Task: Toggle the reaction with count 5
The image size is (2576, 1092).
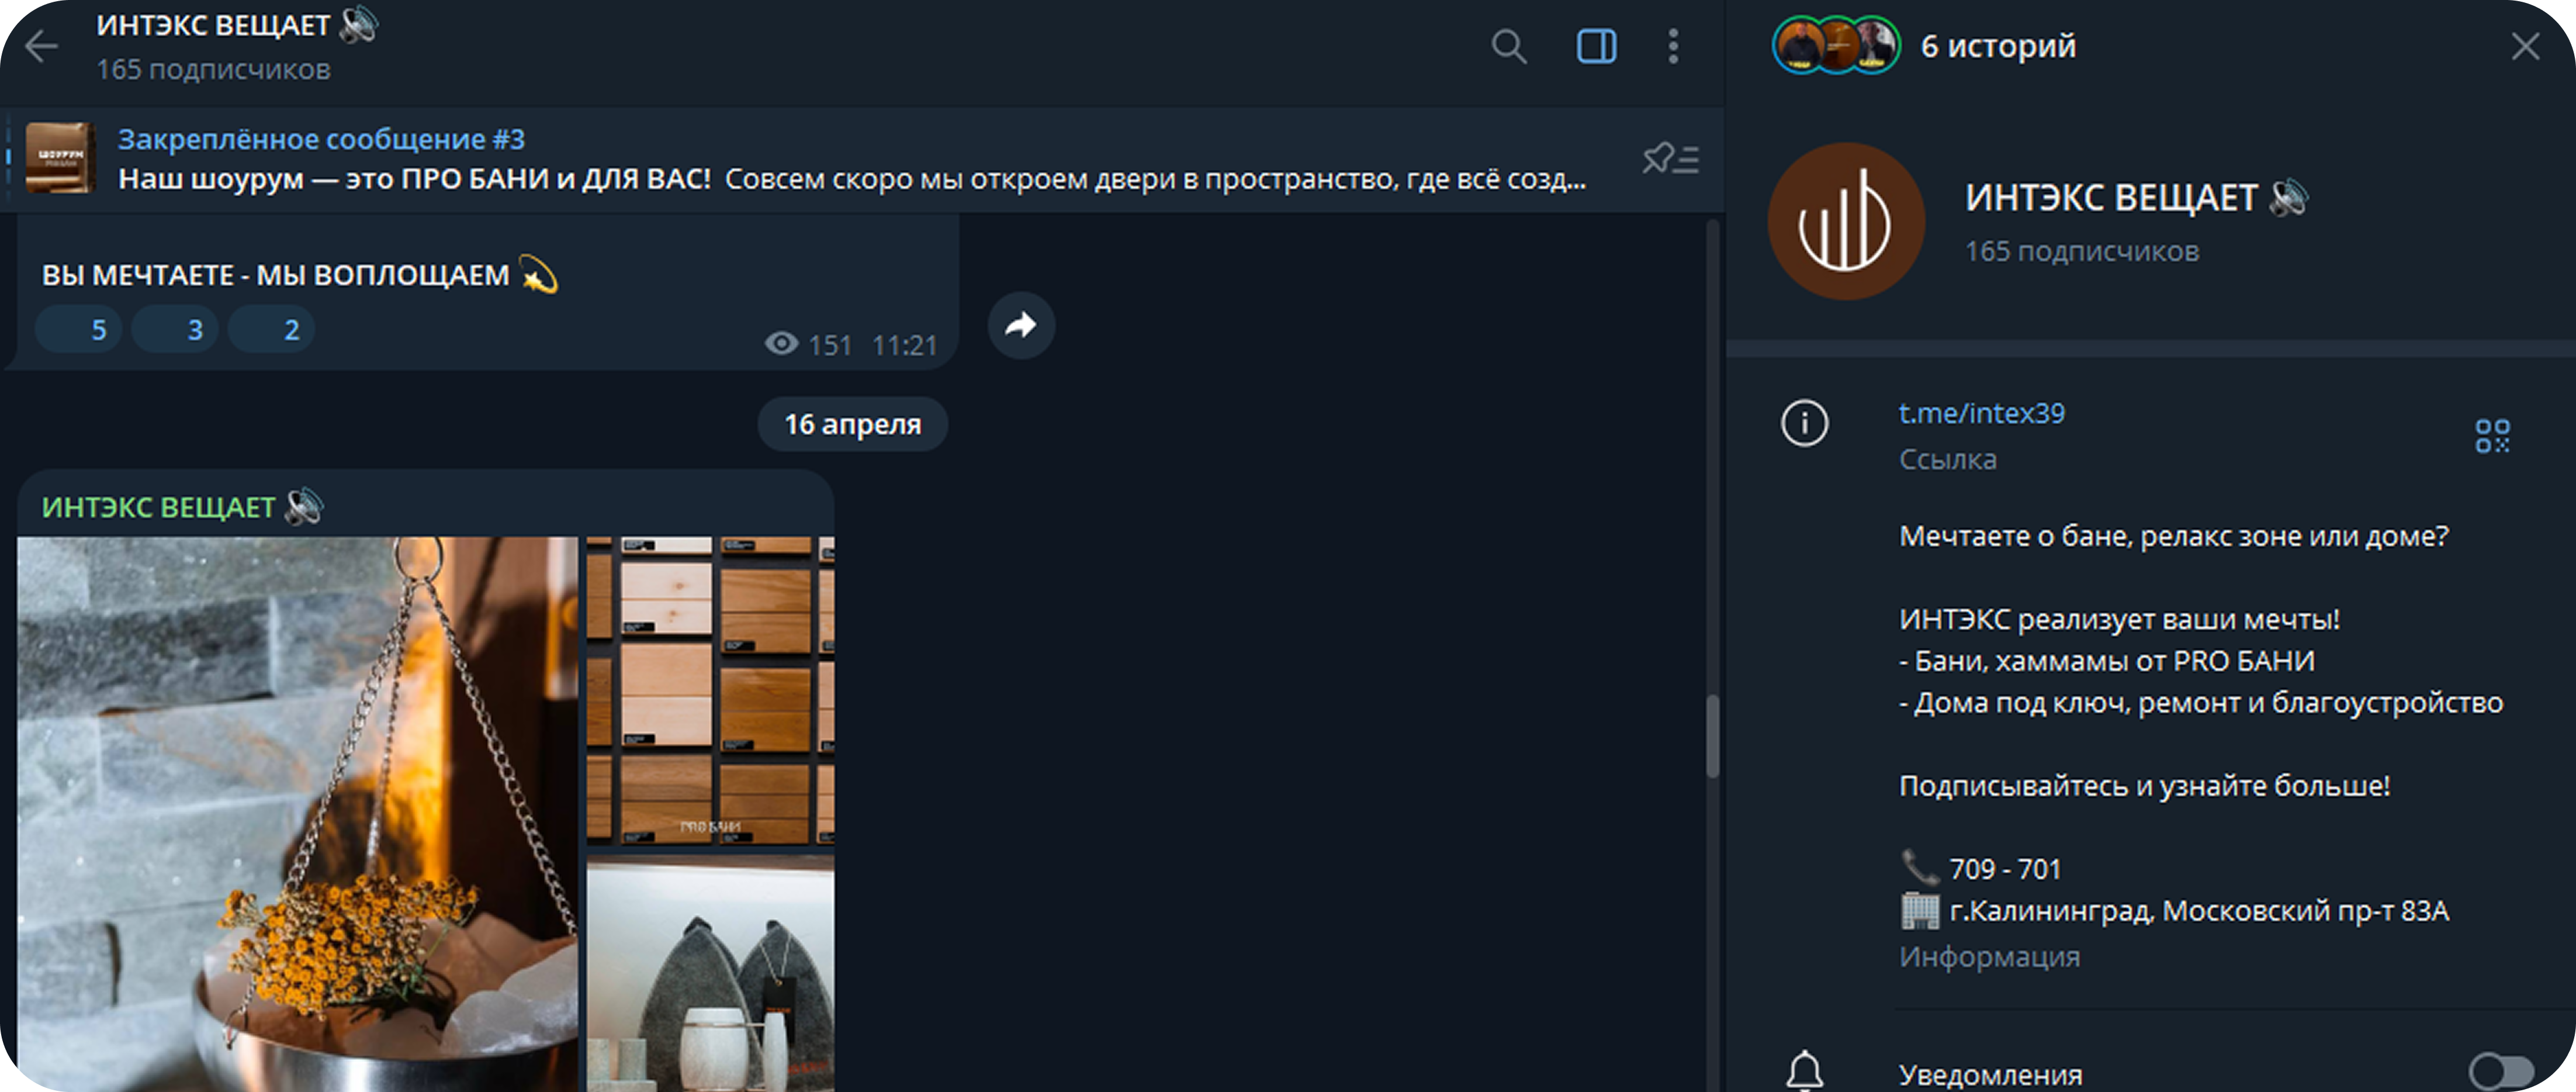Action: (79, 330)
